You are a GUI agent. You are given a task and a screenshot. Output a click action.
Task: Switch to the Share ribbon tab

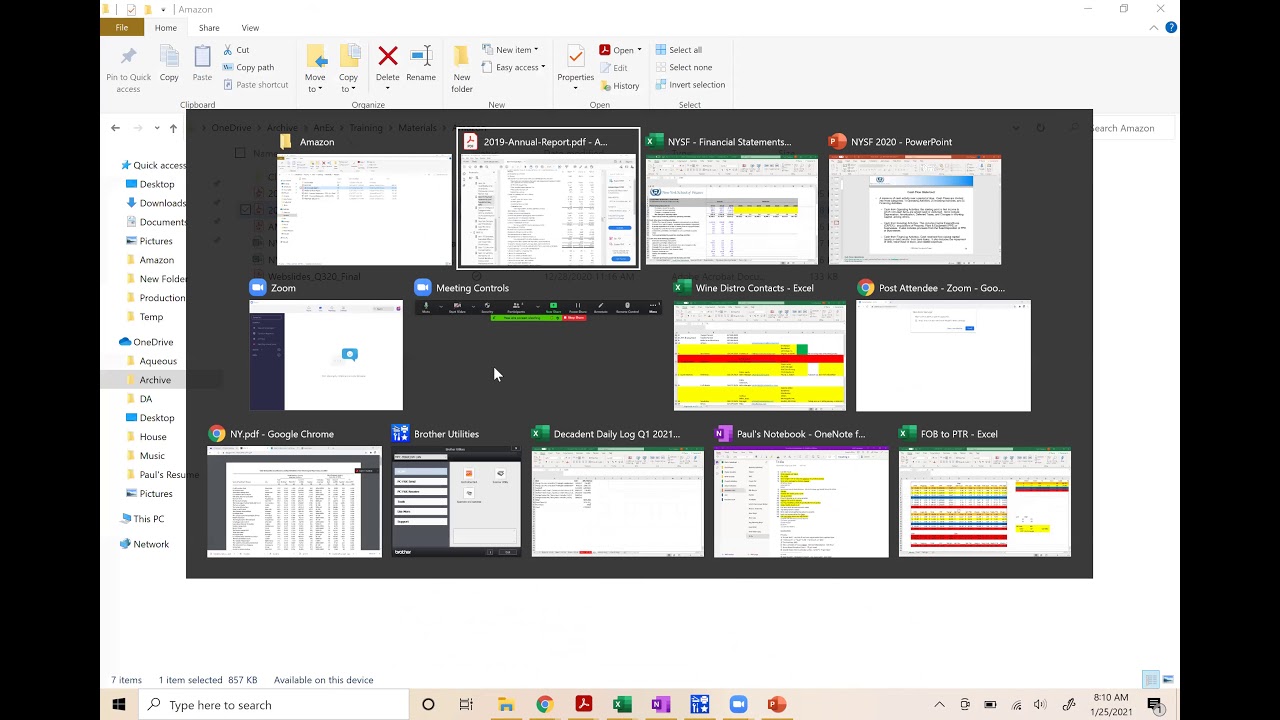(x=209, y=28)
